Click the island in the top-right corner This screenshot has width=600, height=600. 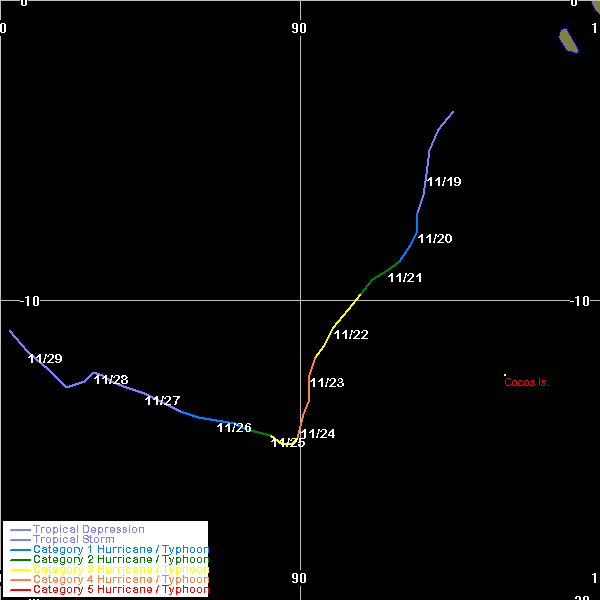568,41
